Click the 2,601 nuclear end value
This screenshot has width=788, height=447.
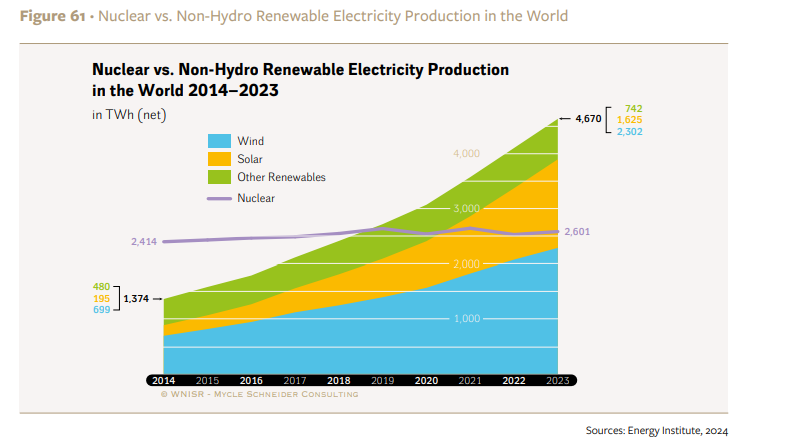[577, 232]
